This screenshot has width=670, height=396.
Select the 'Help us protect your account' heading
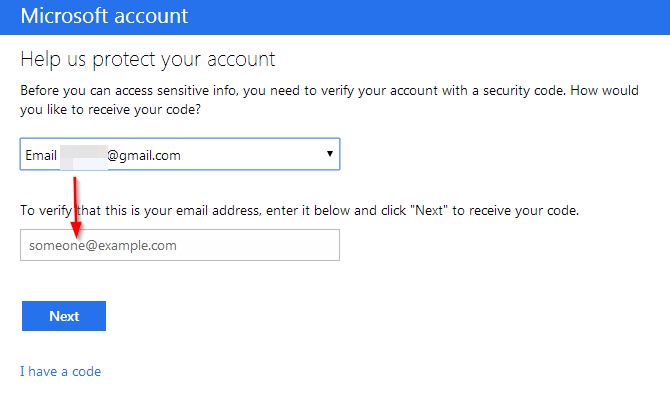tap(148, 59)
